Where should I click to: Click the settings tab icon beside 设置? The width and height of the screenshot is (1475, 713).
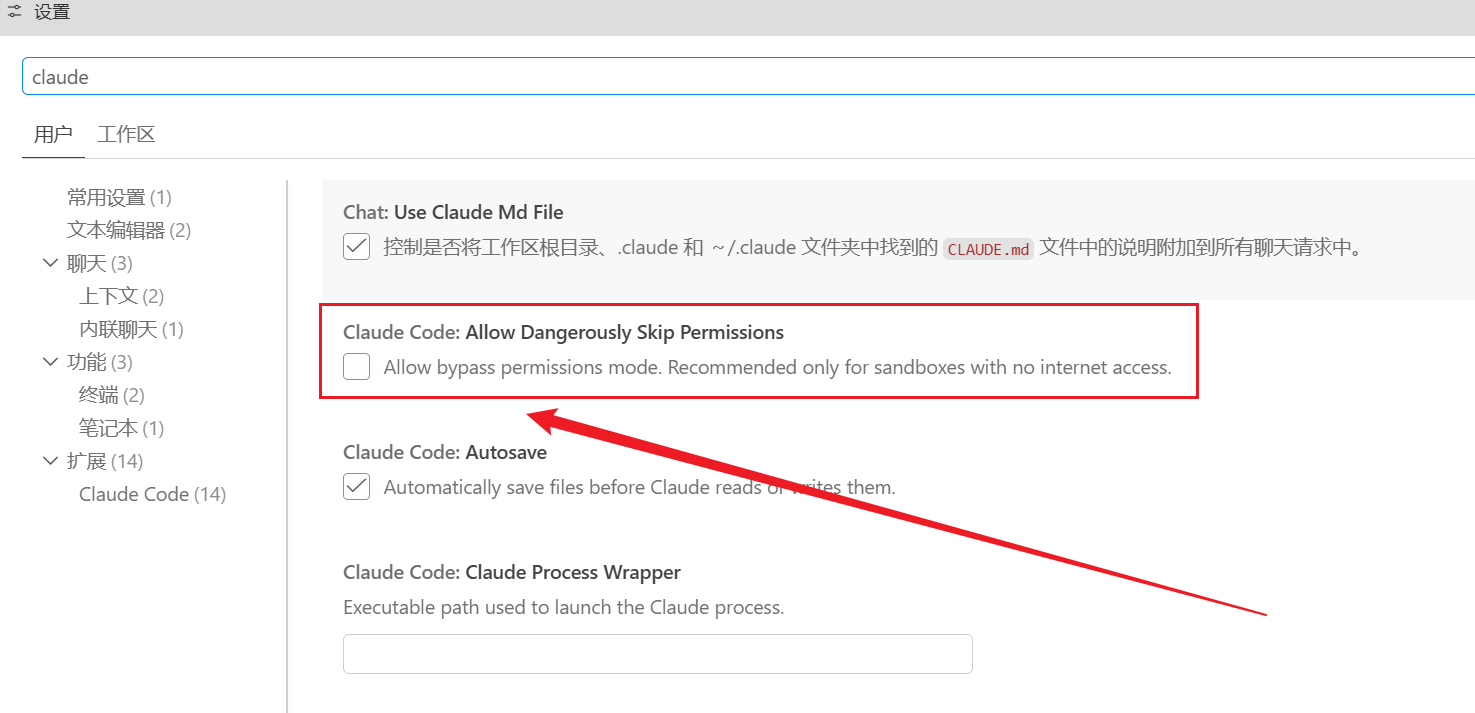pos(14,13)
